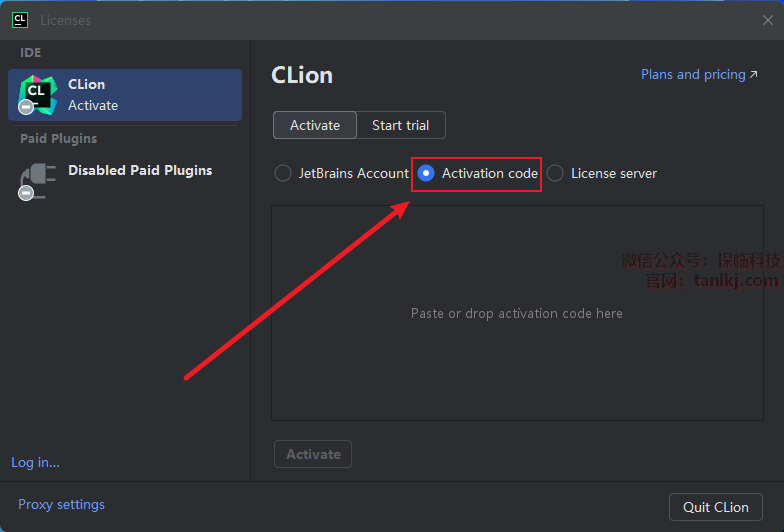Image resolution: width=784 pixels, height=532 pixels.
Task: Select the JetBrains Account radio button
Action: coord(283,173)
